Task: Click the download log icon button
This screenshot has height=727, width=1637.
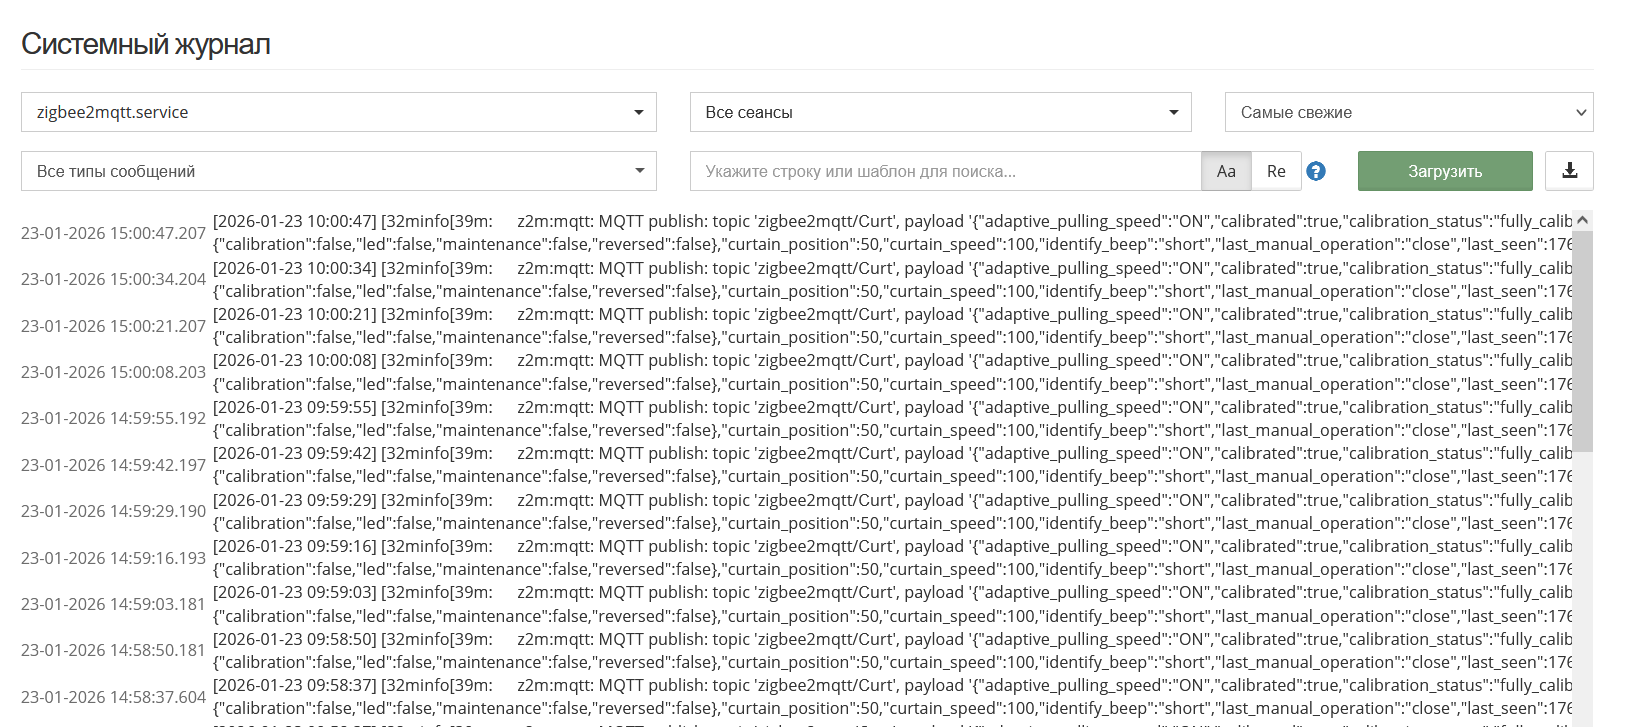Action: [x=1569, y=171]
